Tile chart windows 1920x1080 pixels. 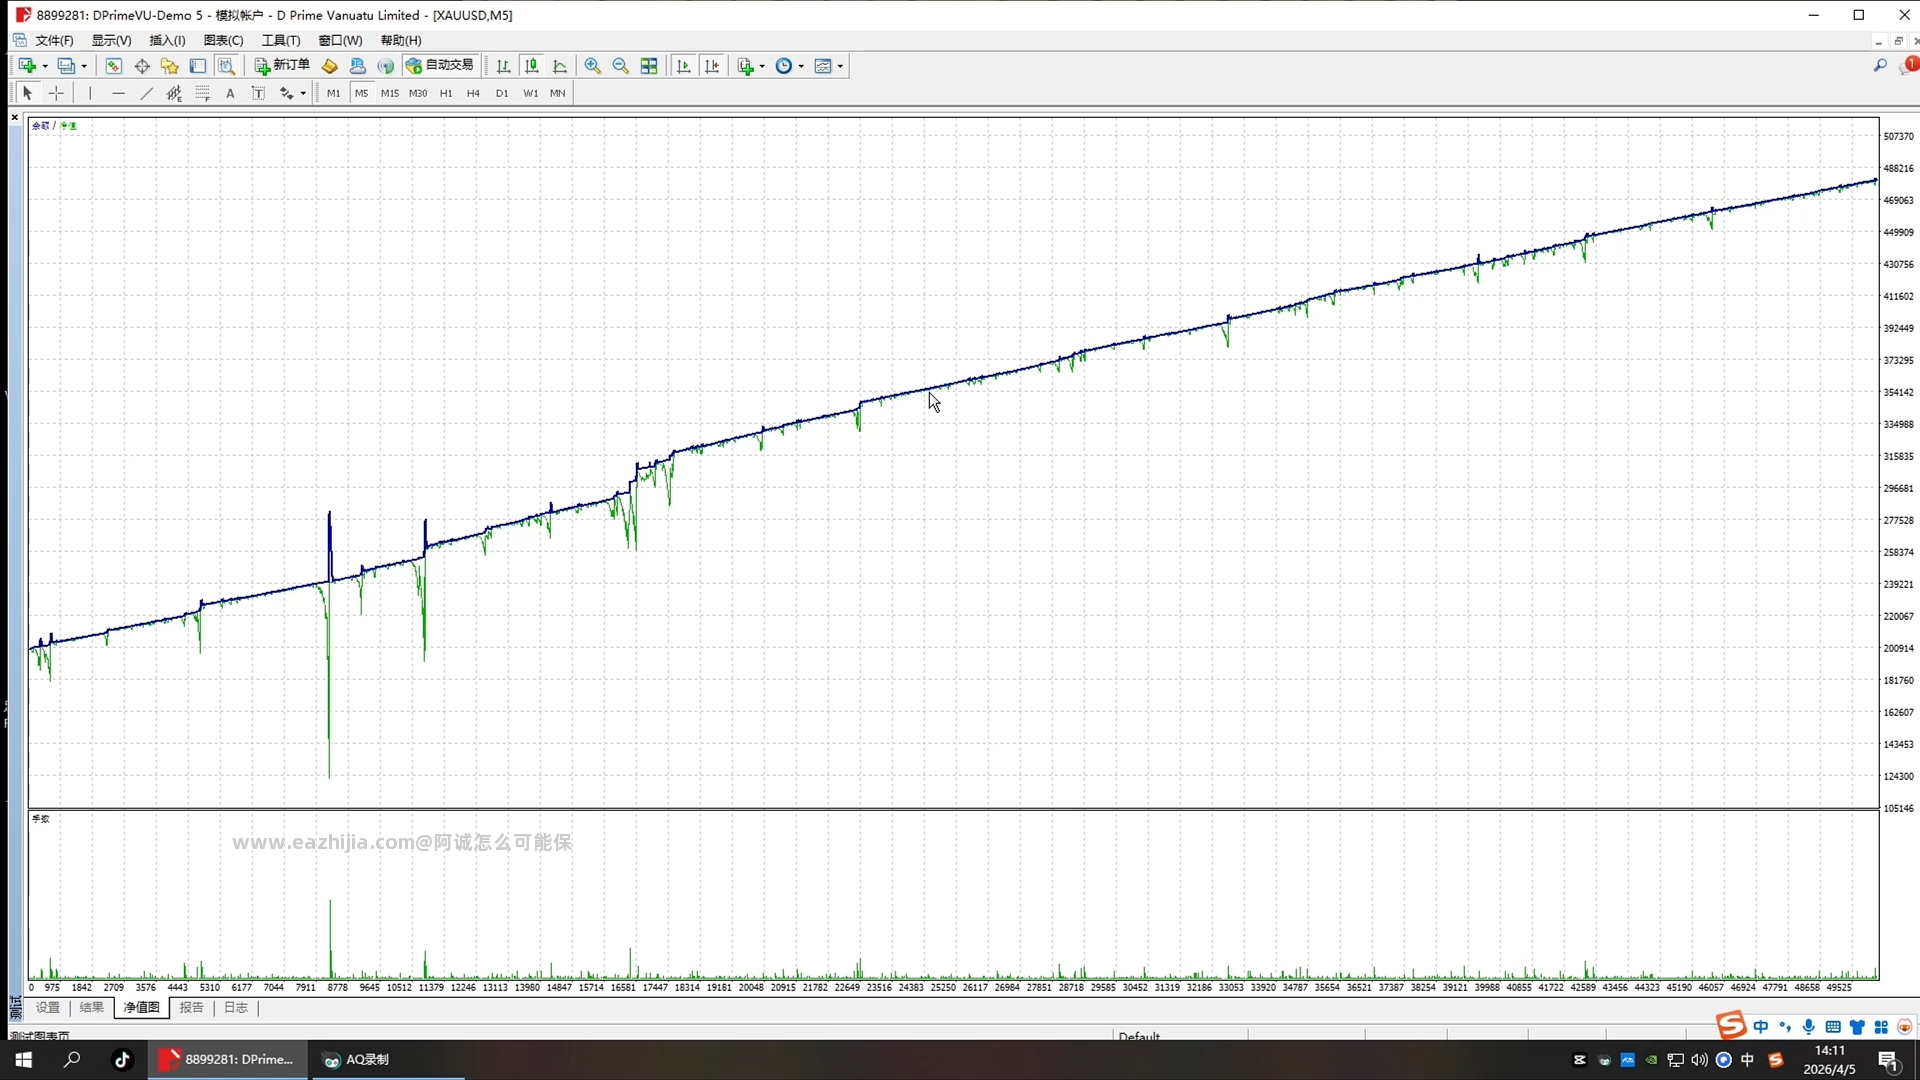pos(649,66)
